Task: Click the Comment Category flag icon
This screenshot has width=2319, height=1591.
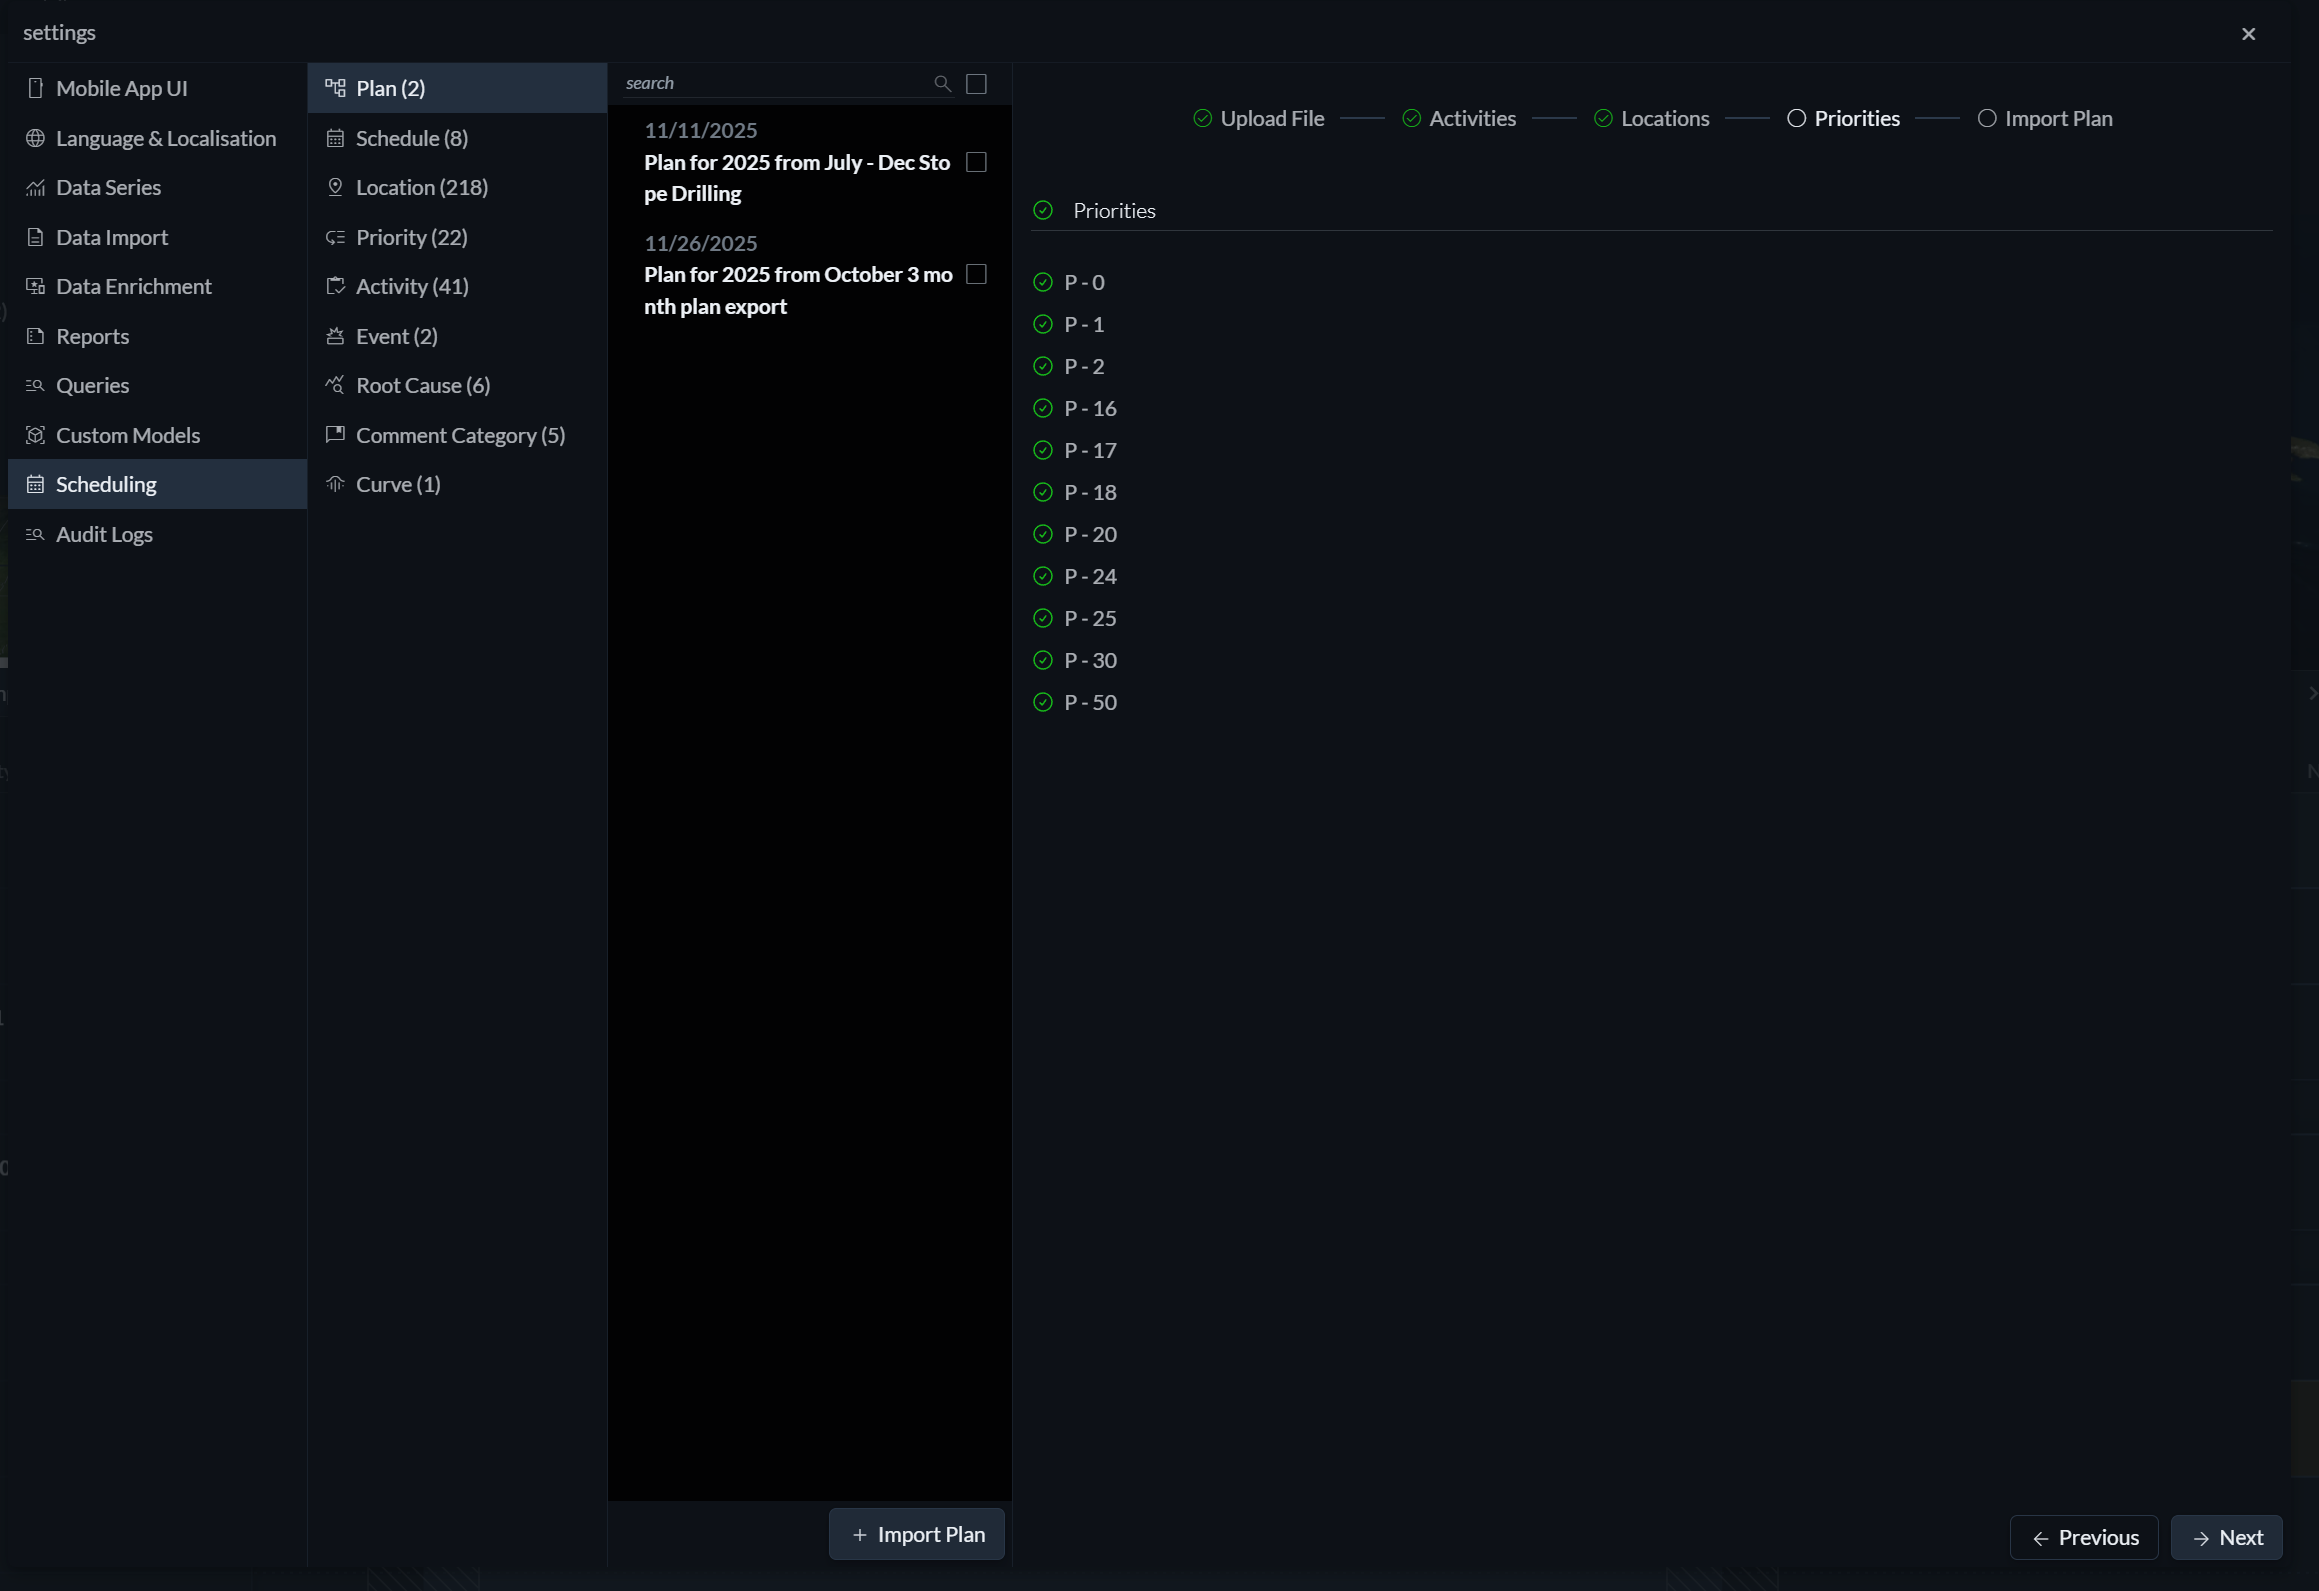Action: click(x=335, y=435)
